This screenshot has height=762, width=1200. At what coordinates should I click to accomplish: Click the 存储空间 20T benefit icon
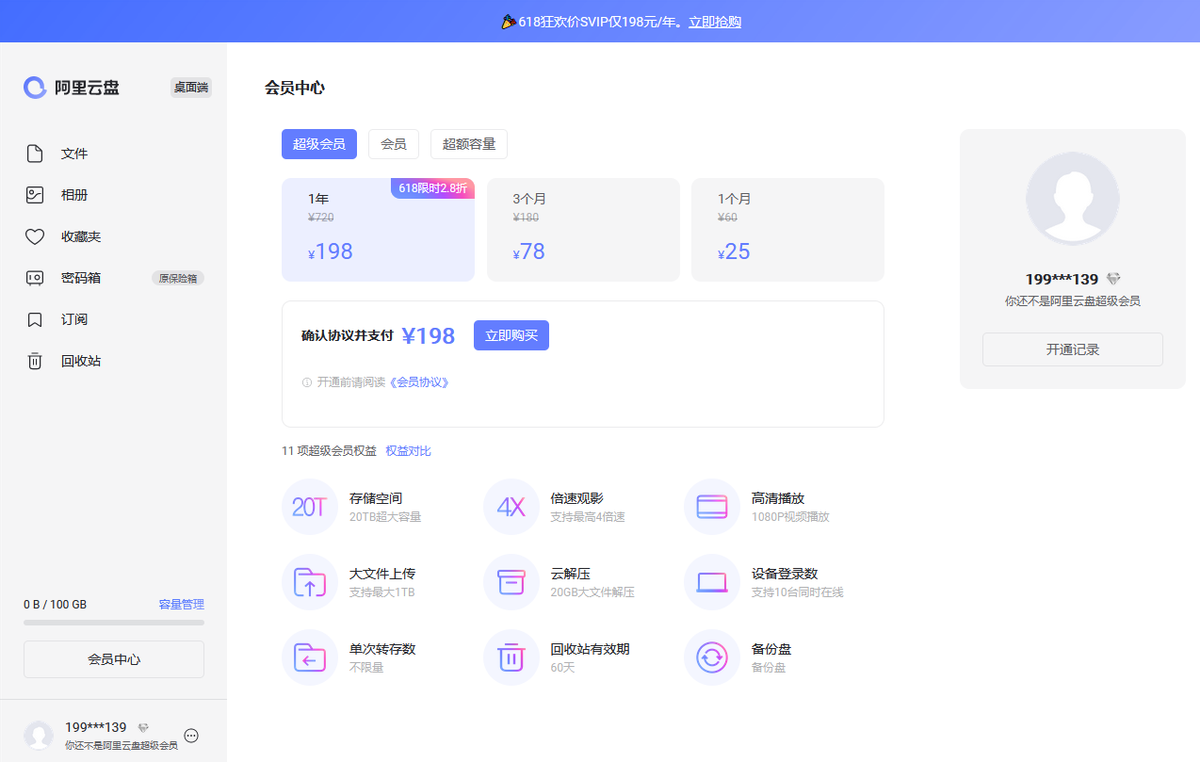coord(310,507)
